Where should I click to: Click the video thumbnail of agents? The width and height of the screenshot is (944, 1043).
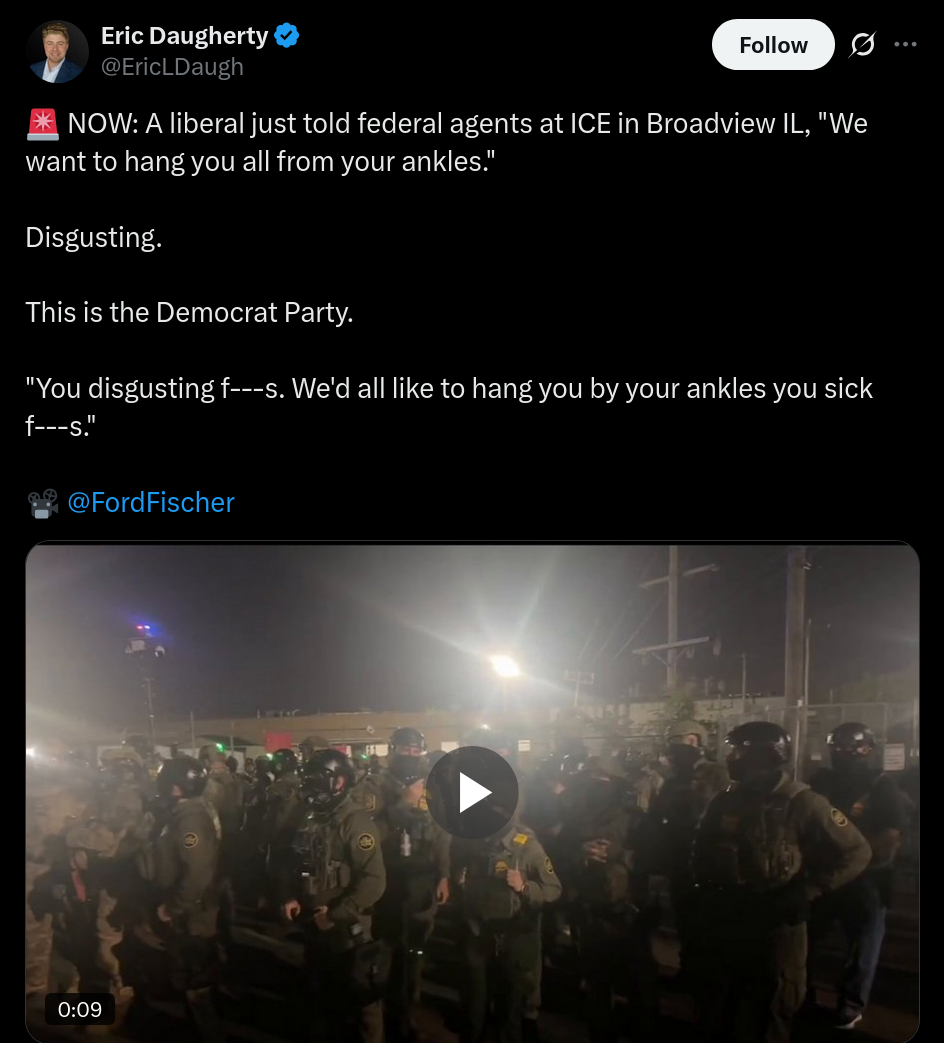472,792
